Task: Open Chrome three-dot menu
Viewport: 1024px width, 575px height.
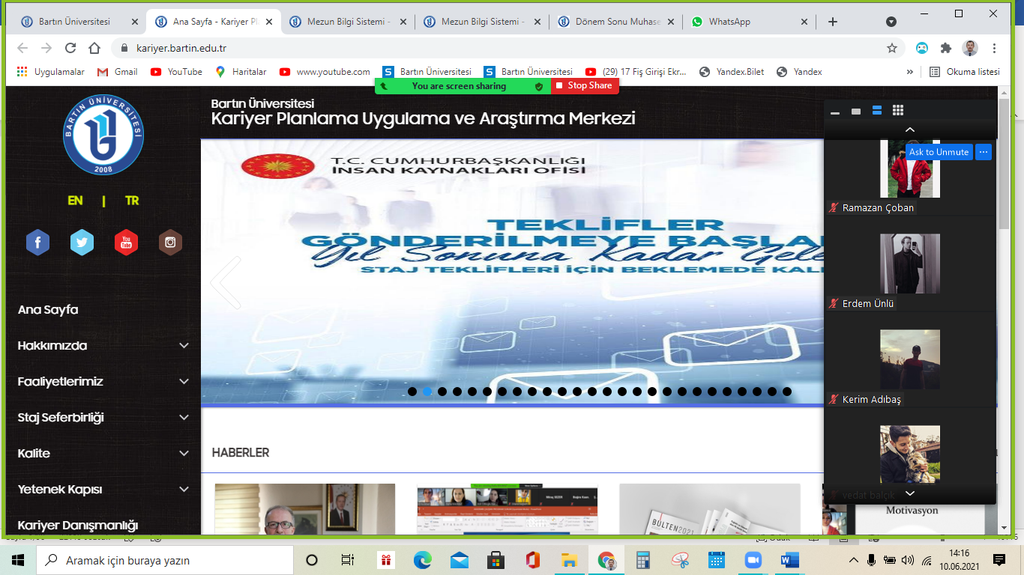Action: tap(994, 48)
